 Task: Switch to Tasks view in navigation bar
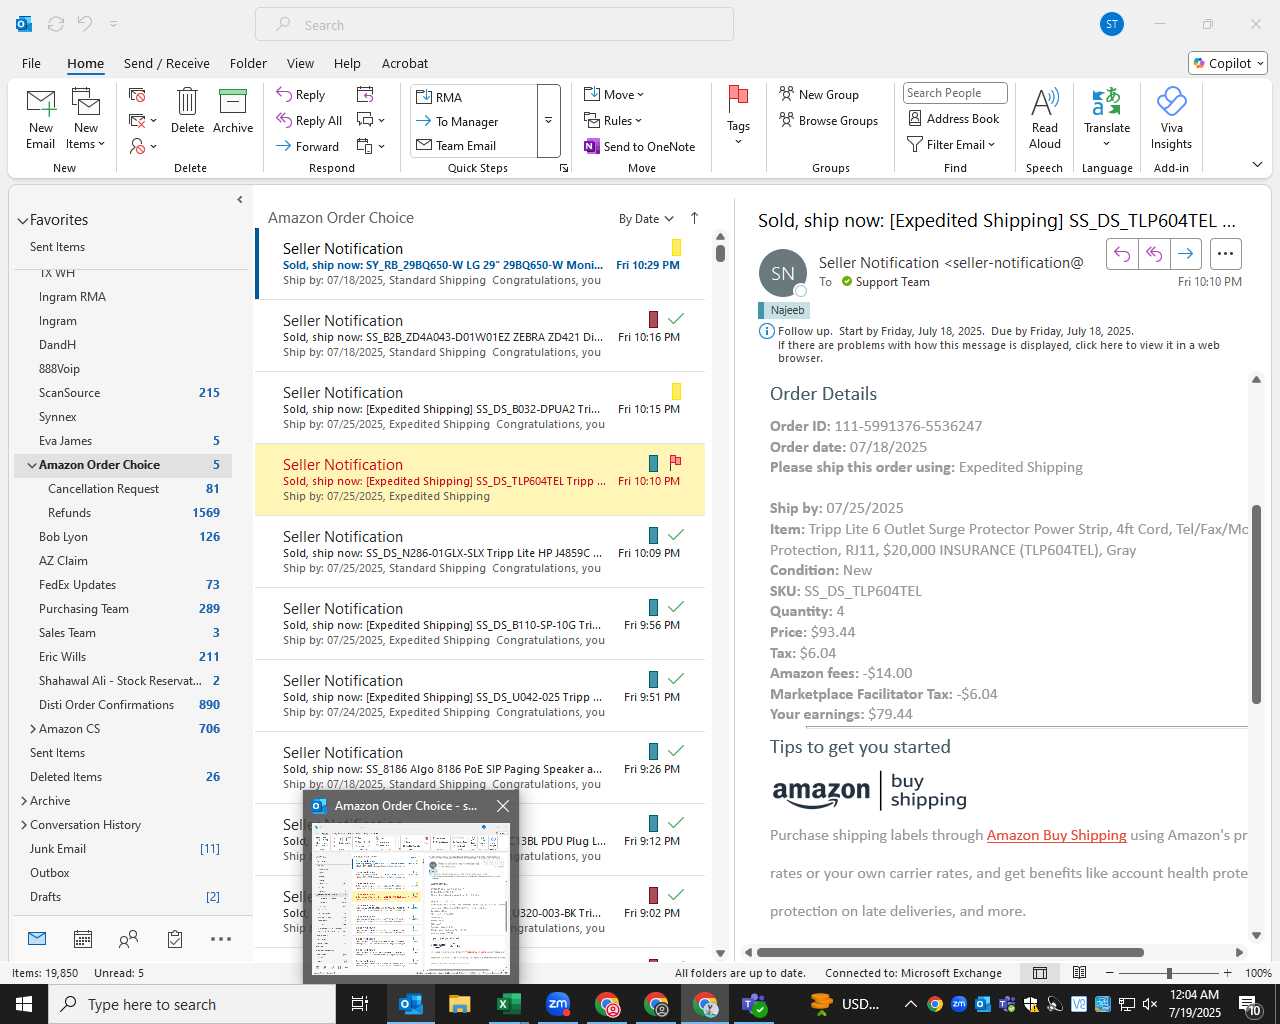point(175,939)
